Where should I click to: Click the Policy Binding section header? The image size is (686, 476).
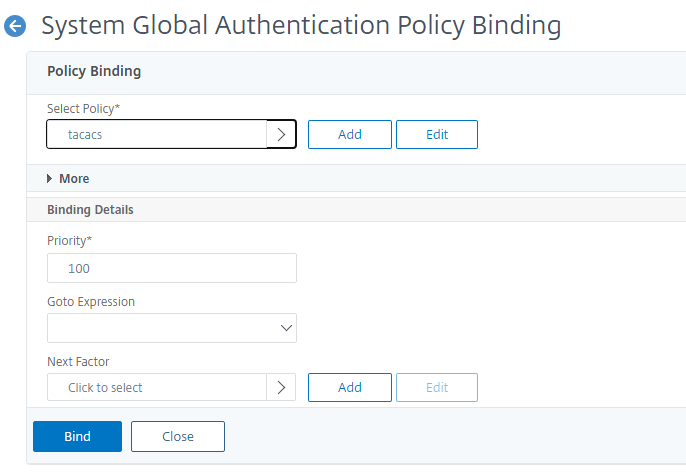click(x=94, y=71)
